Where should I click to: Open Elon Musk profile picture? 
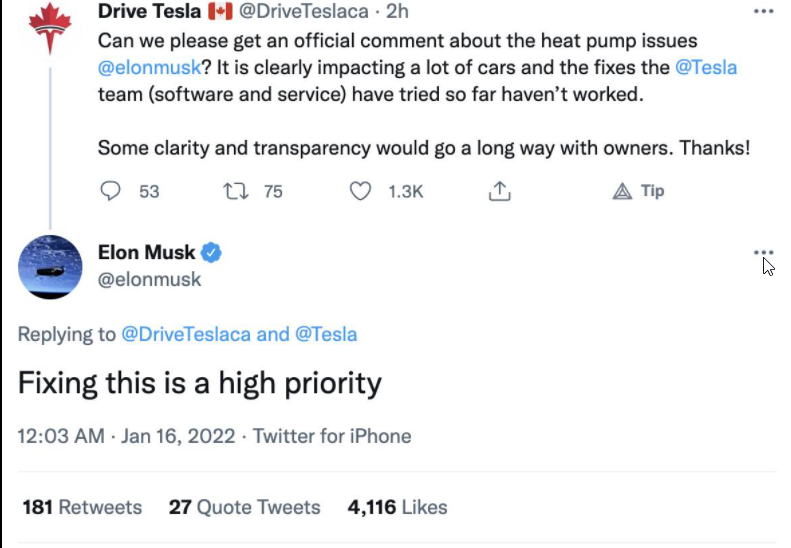[x=50, y=267]
